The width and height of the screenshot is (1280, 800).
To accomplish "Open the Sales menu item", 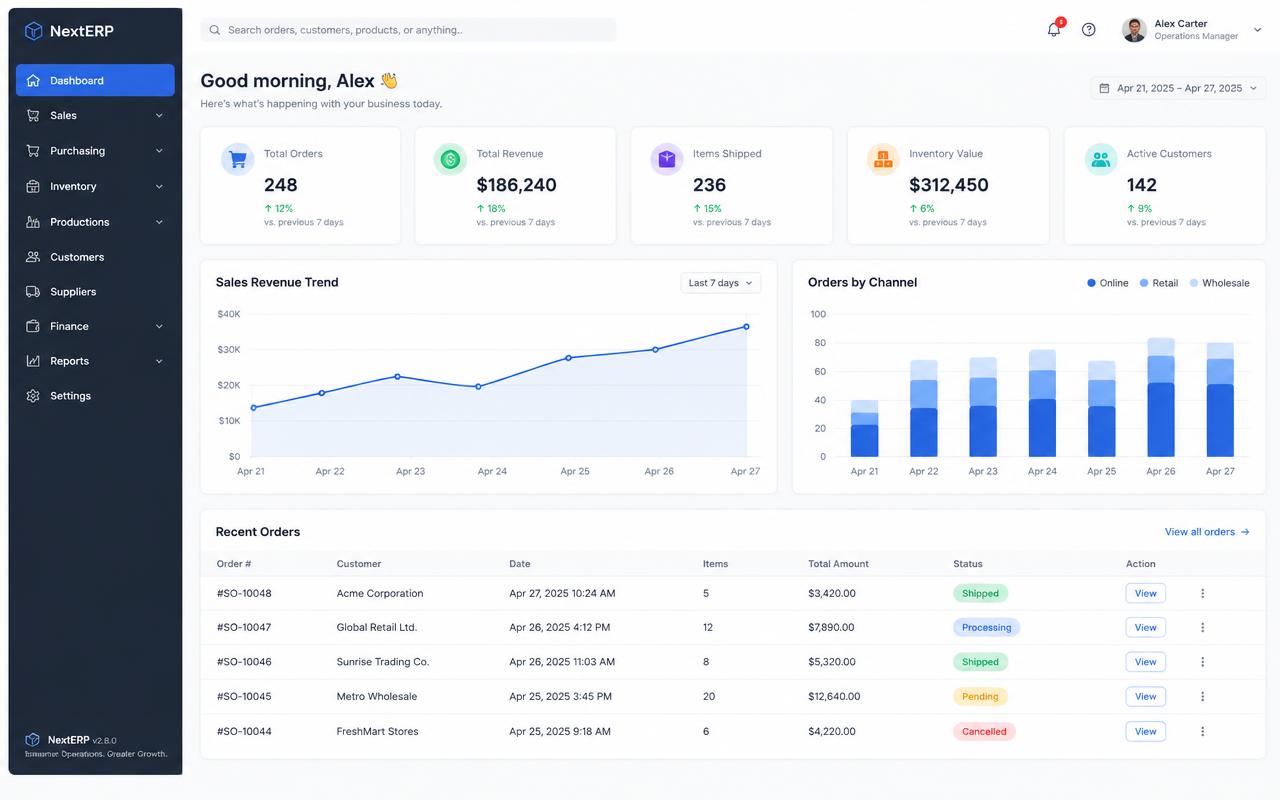I will pyautogui.click(x=95, y=115).
